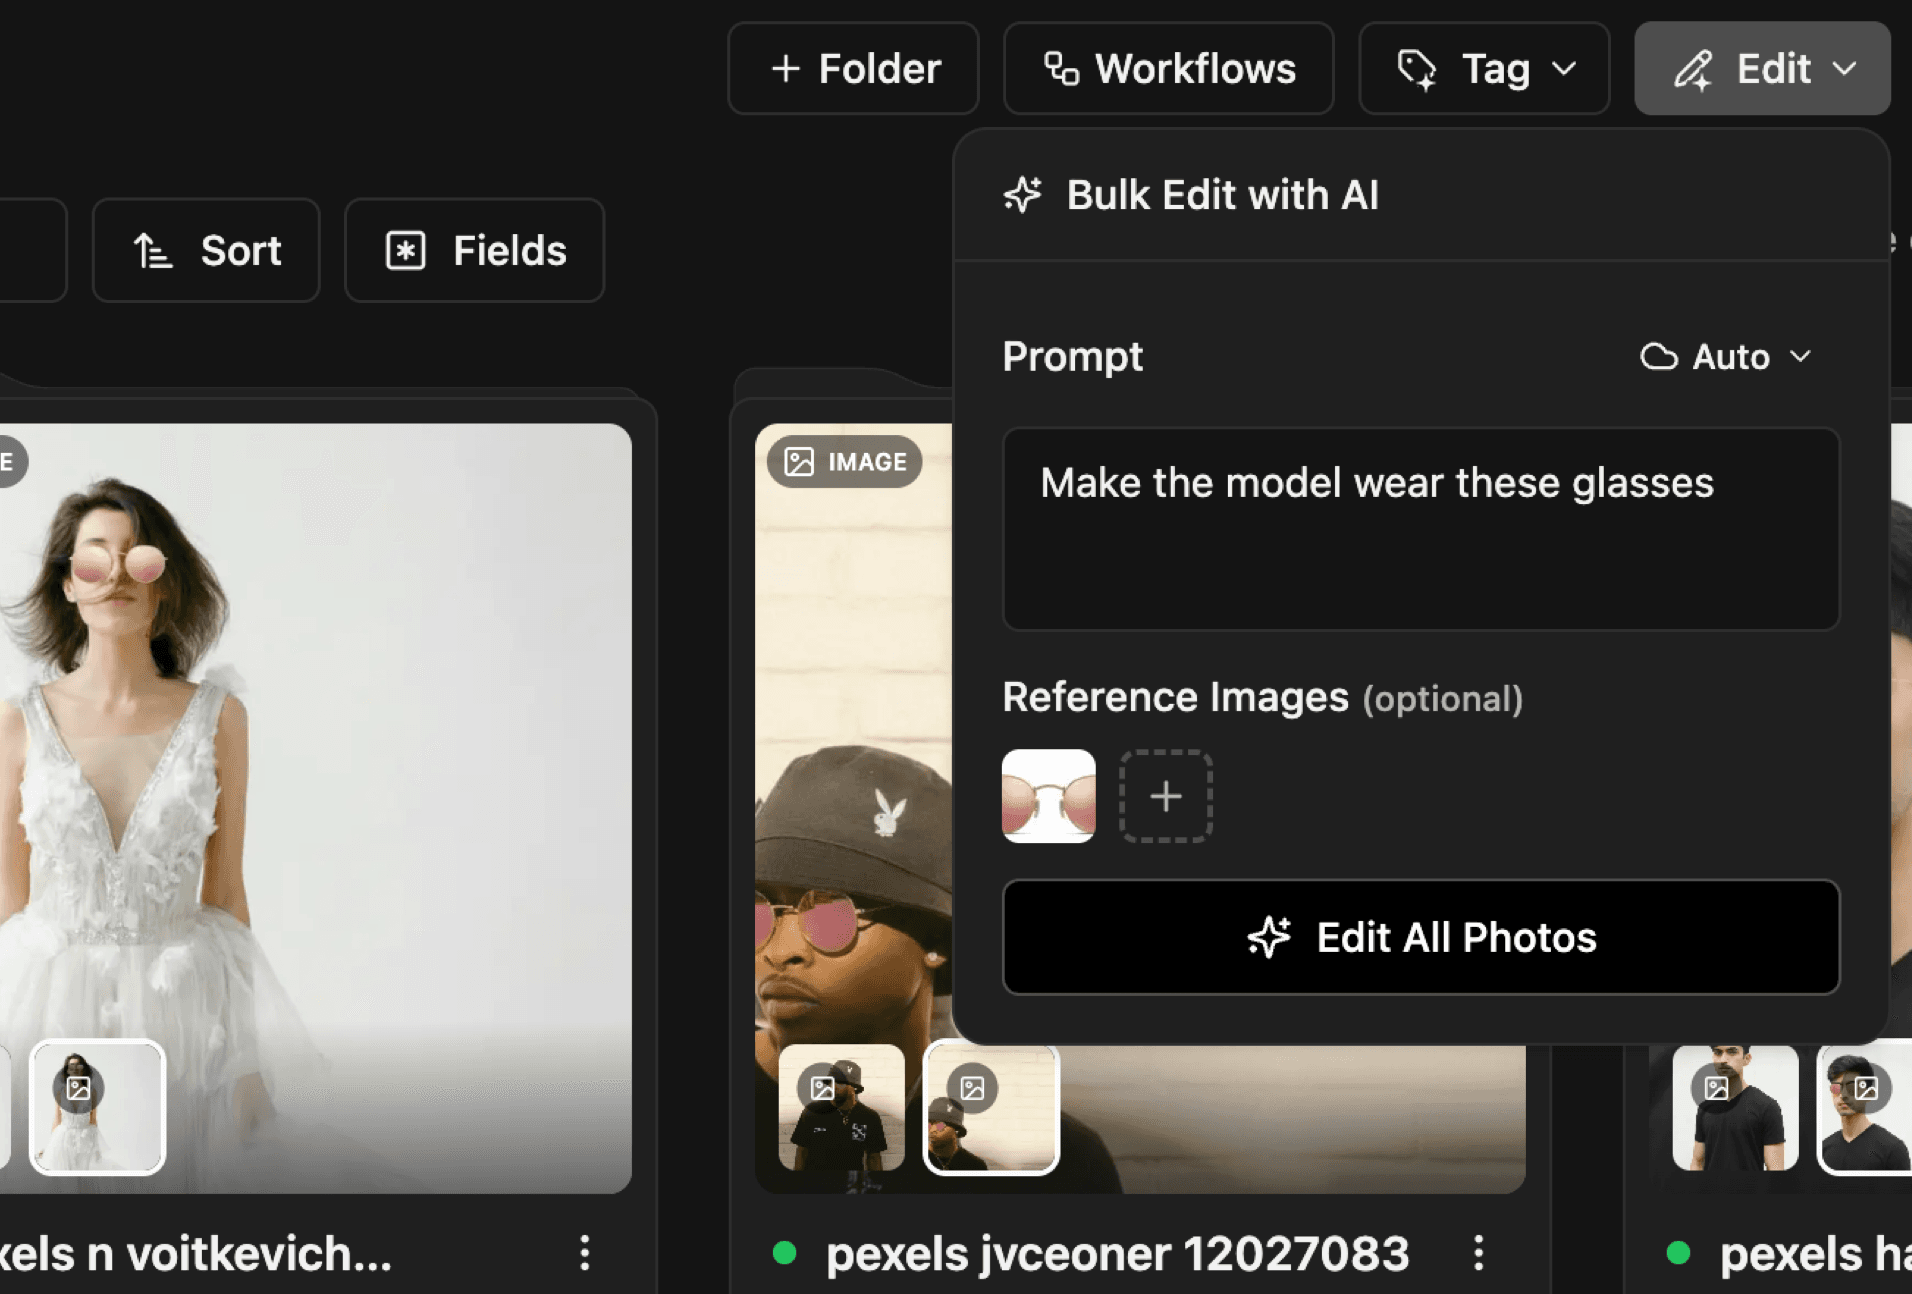Click the cloud icon next to Auto
1912x1294 pixels.
(1659, 357)
